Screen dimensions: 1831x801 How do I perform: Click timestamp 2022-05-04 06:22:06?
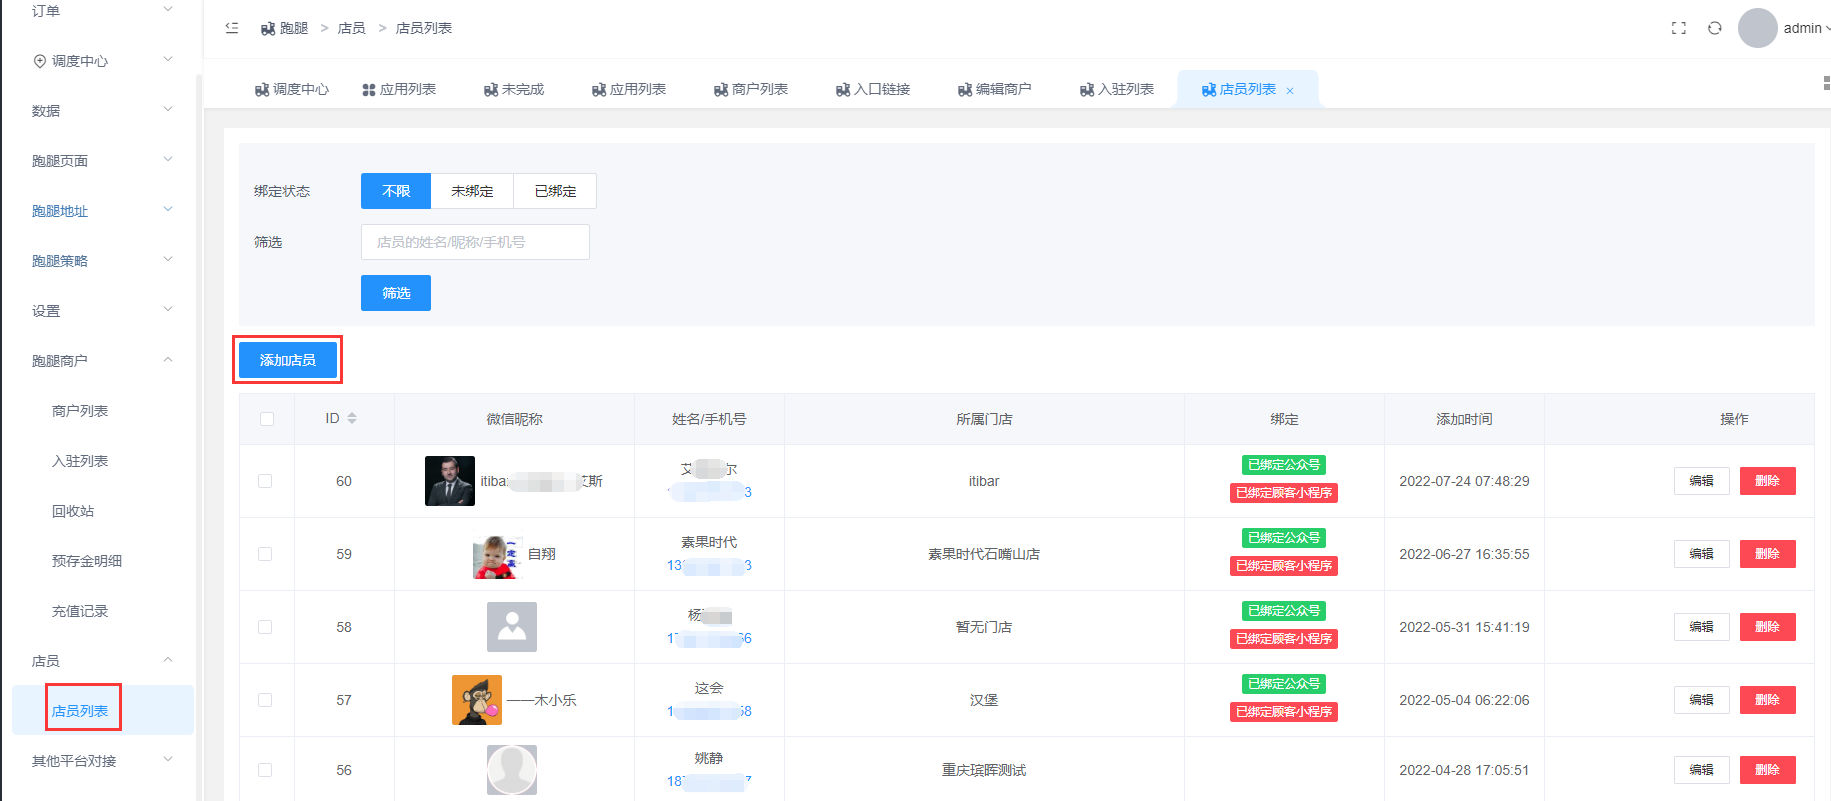[x=1464, y=700]
